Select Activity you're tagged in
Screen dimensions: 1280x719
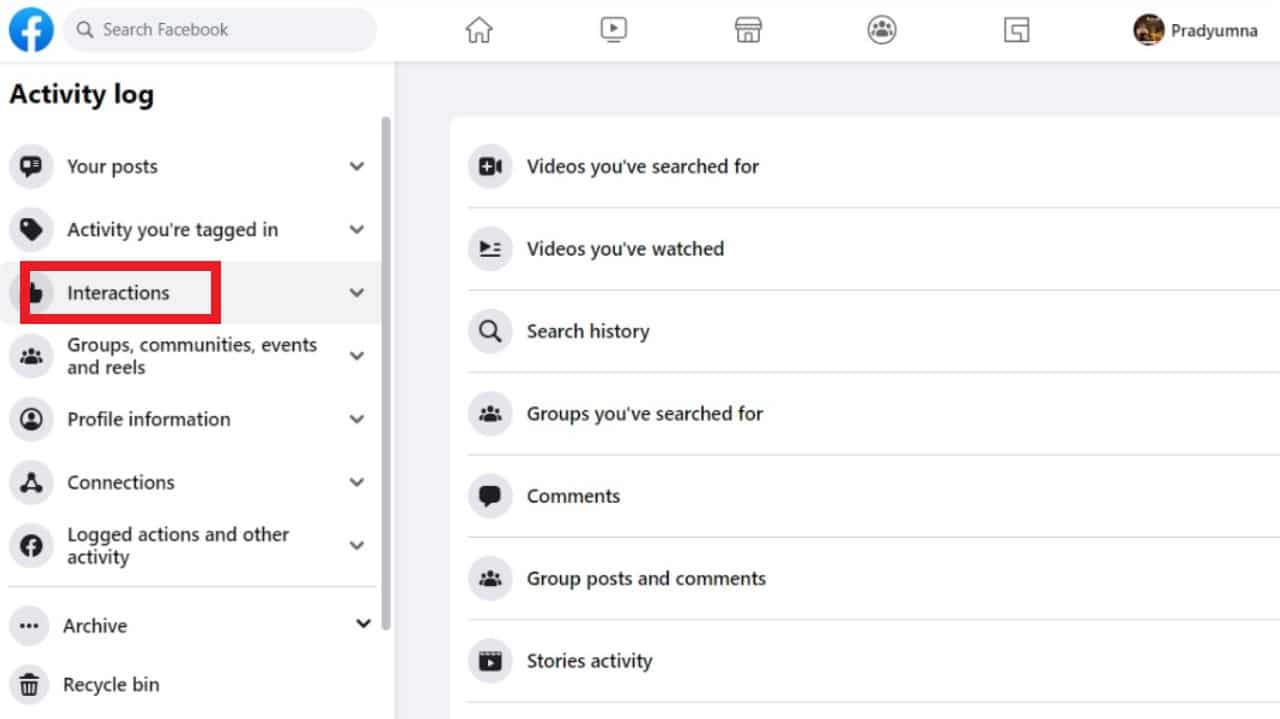pos(172,230)
